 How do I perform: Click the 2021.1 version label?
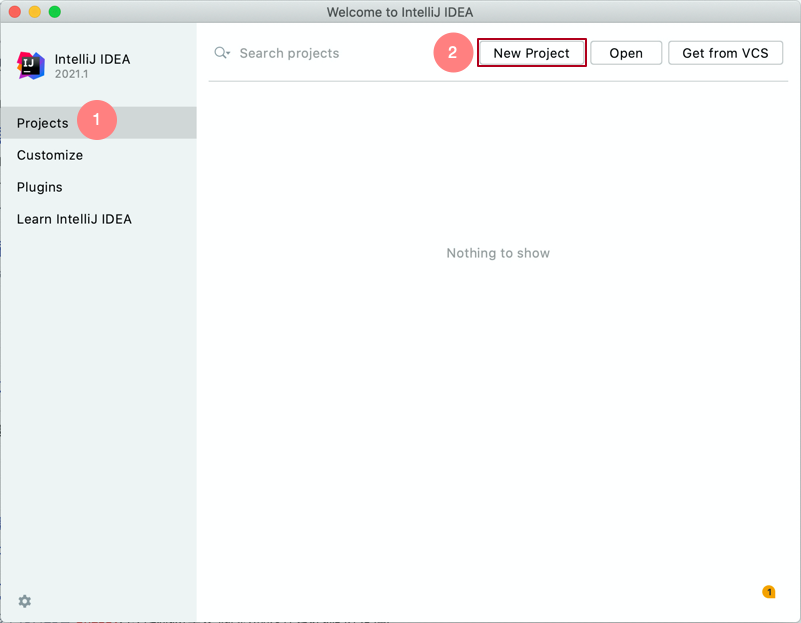coord(72,74)
